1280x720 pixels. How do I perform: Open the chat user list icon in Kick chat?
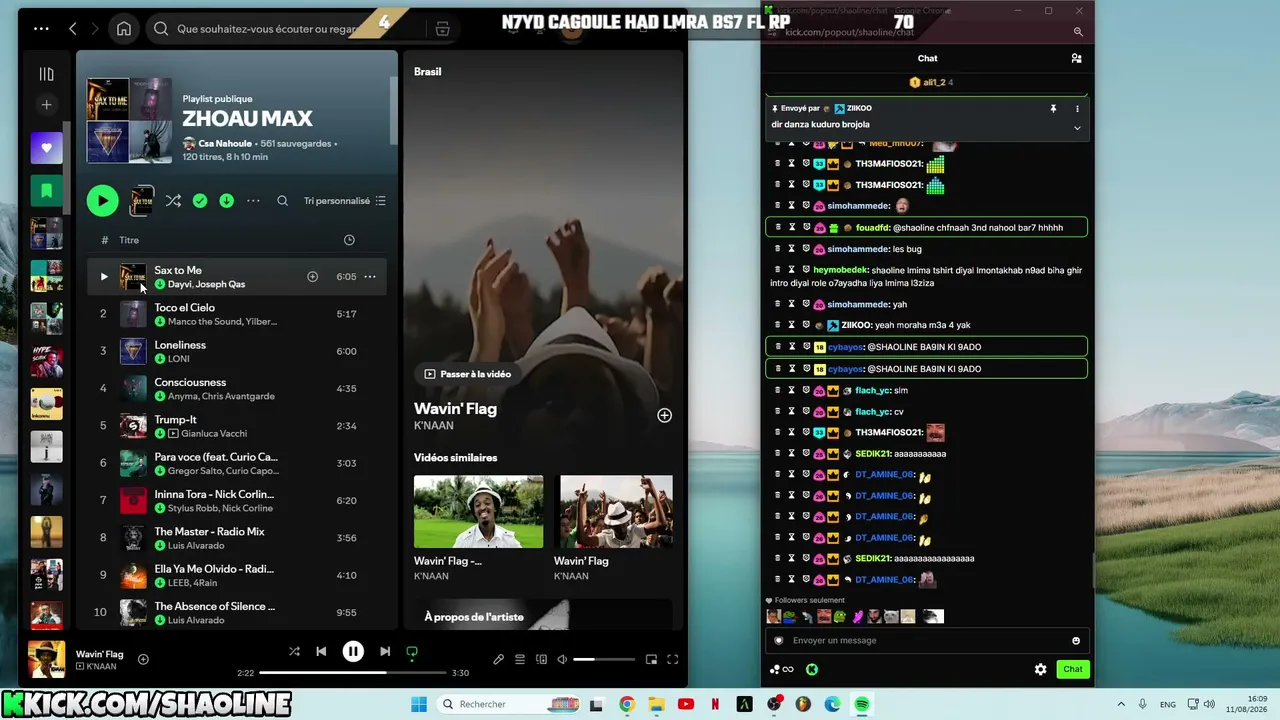coord(1076,59)
